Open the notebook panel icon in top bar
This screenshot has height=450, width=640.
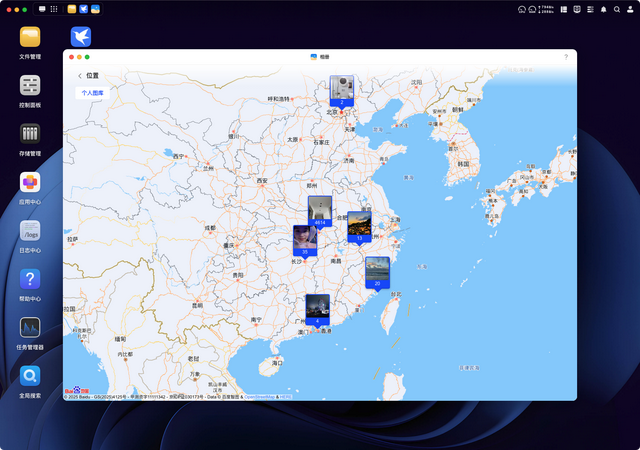(x=564, y=9)
